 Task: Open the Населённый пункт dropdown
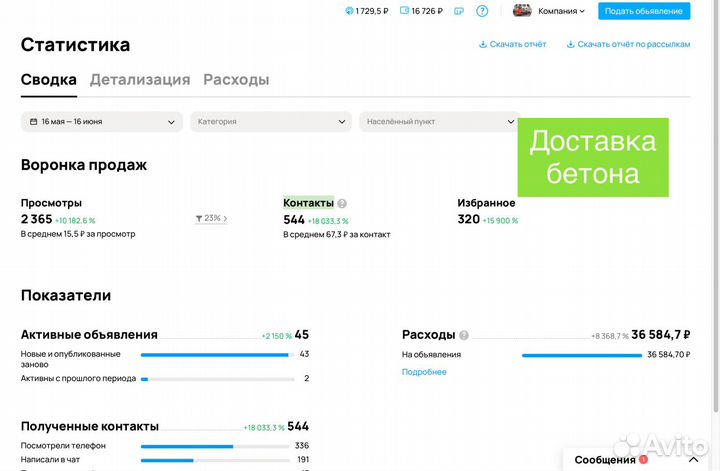(x=439, y=122)
